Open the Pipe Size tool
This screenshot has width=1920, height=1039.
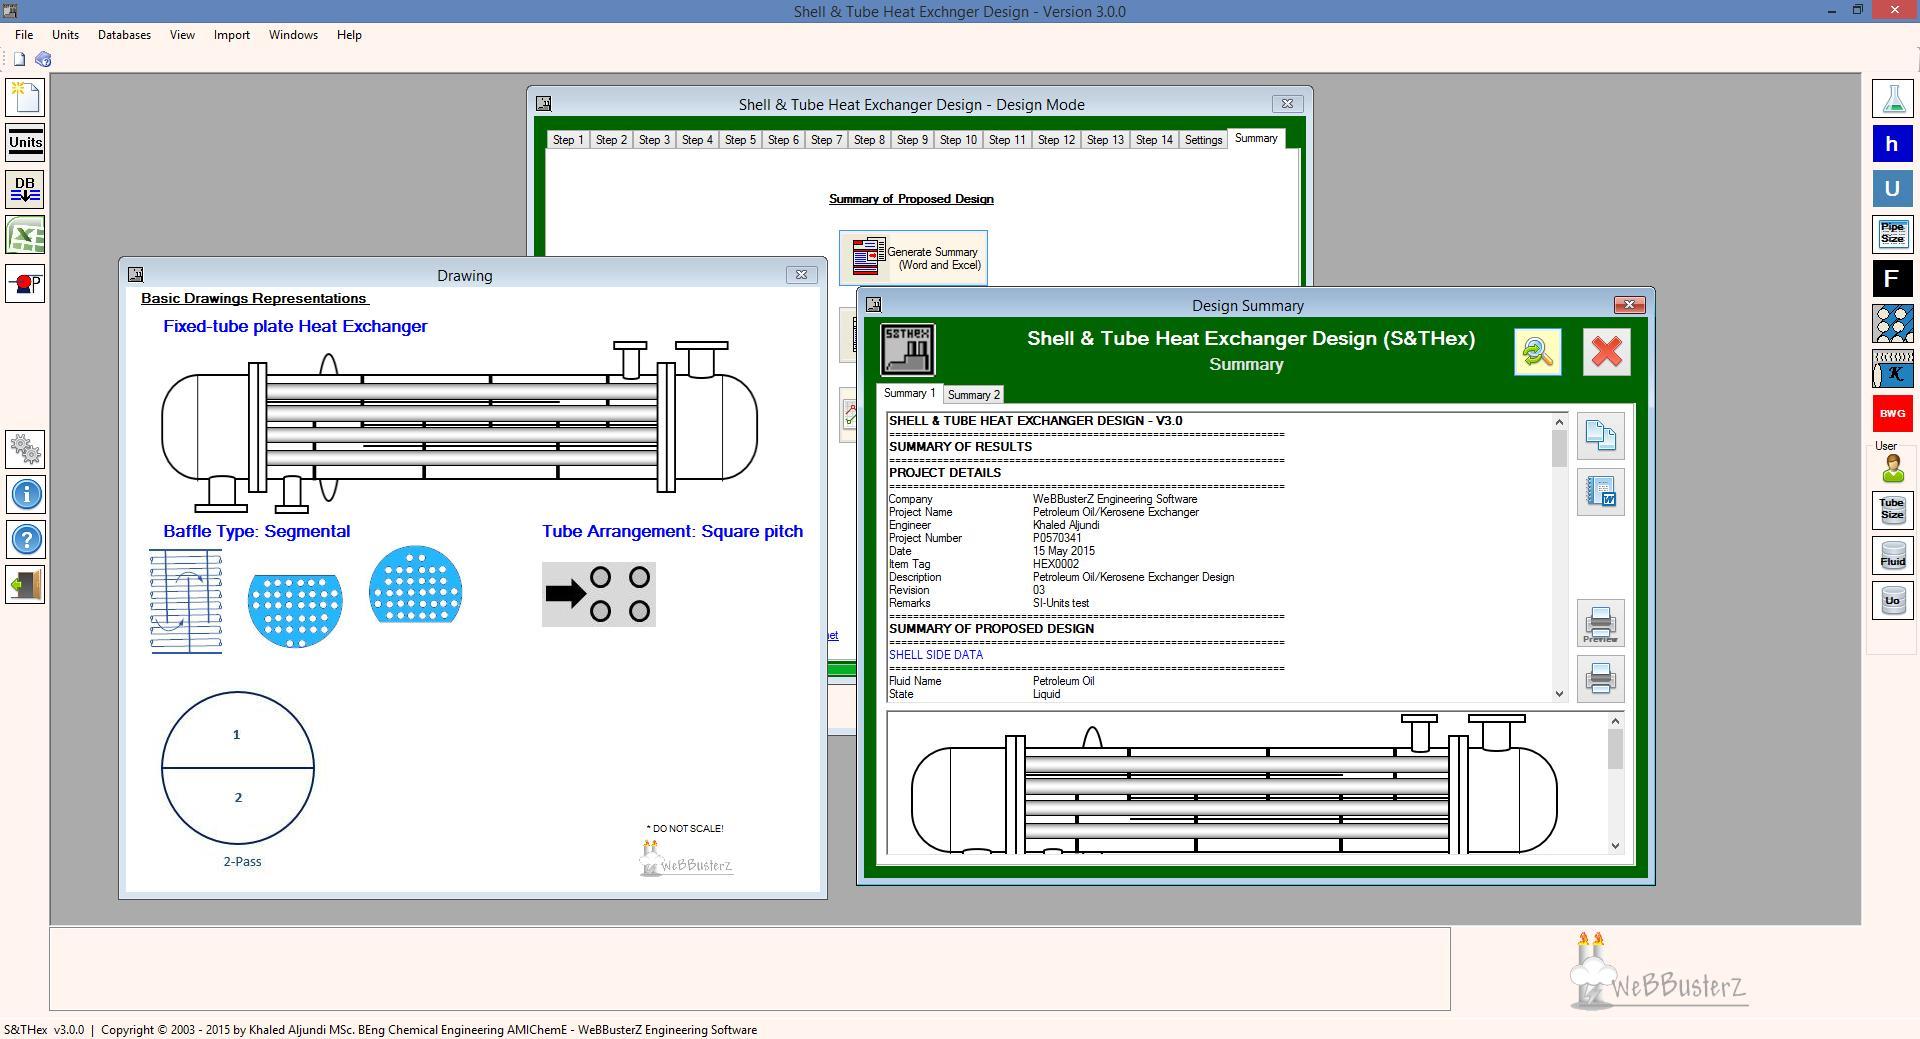[1892, 234]
